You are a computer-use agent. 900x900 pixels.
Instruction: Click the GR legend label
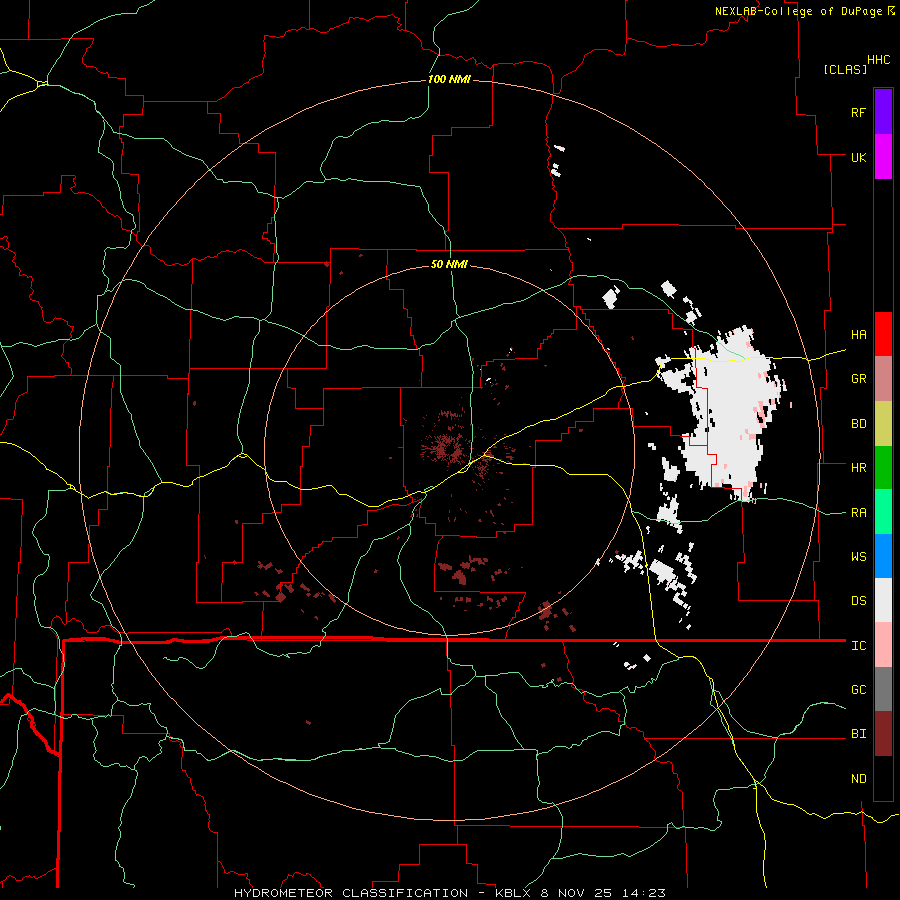858,379
